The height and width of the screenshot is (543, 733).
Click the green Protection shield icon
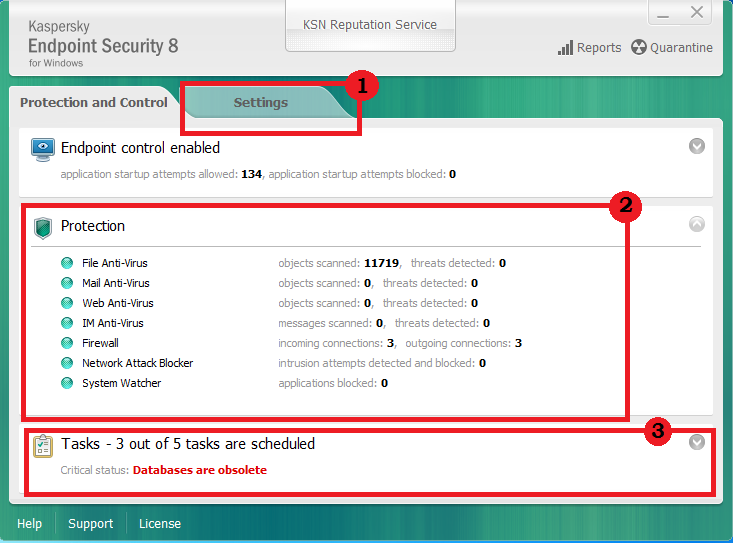pyautogui.click(x=43, y=227)
